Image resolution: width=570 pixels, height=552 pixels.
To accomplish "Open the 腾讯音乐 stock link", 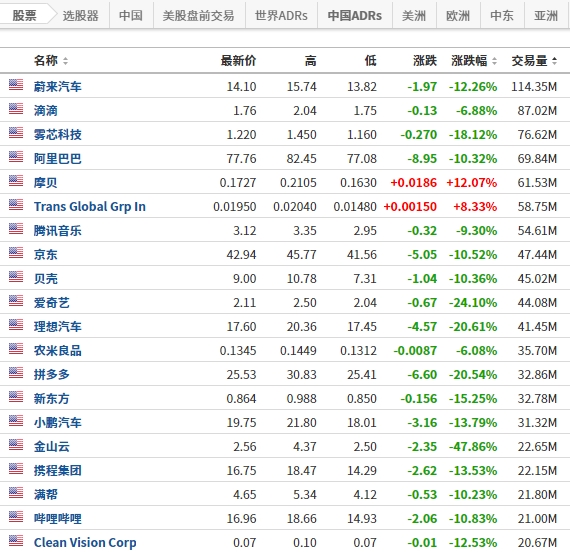I will pyautogui.click(x=57, y=231).
